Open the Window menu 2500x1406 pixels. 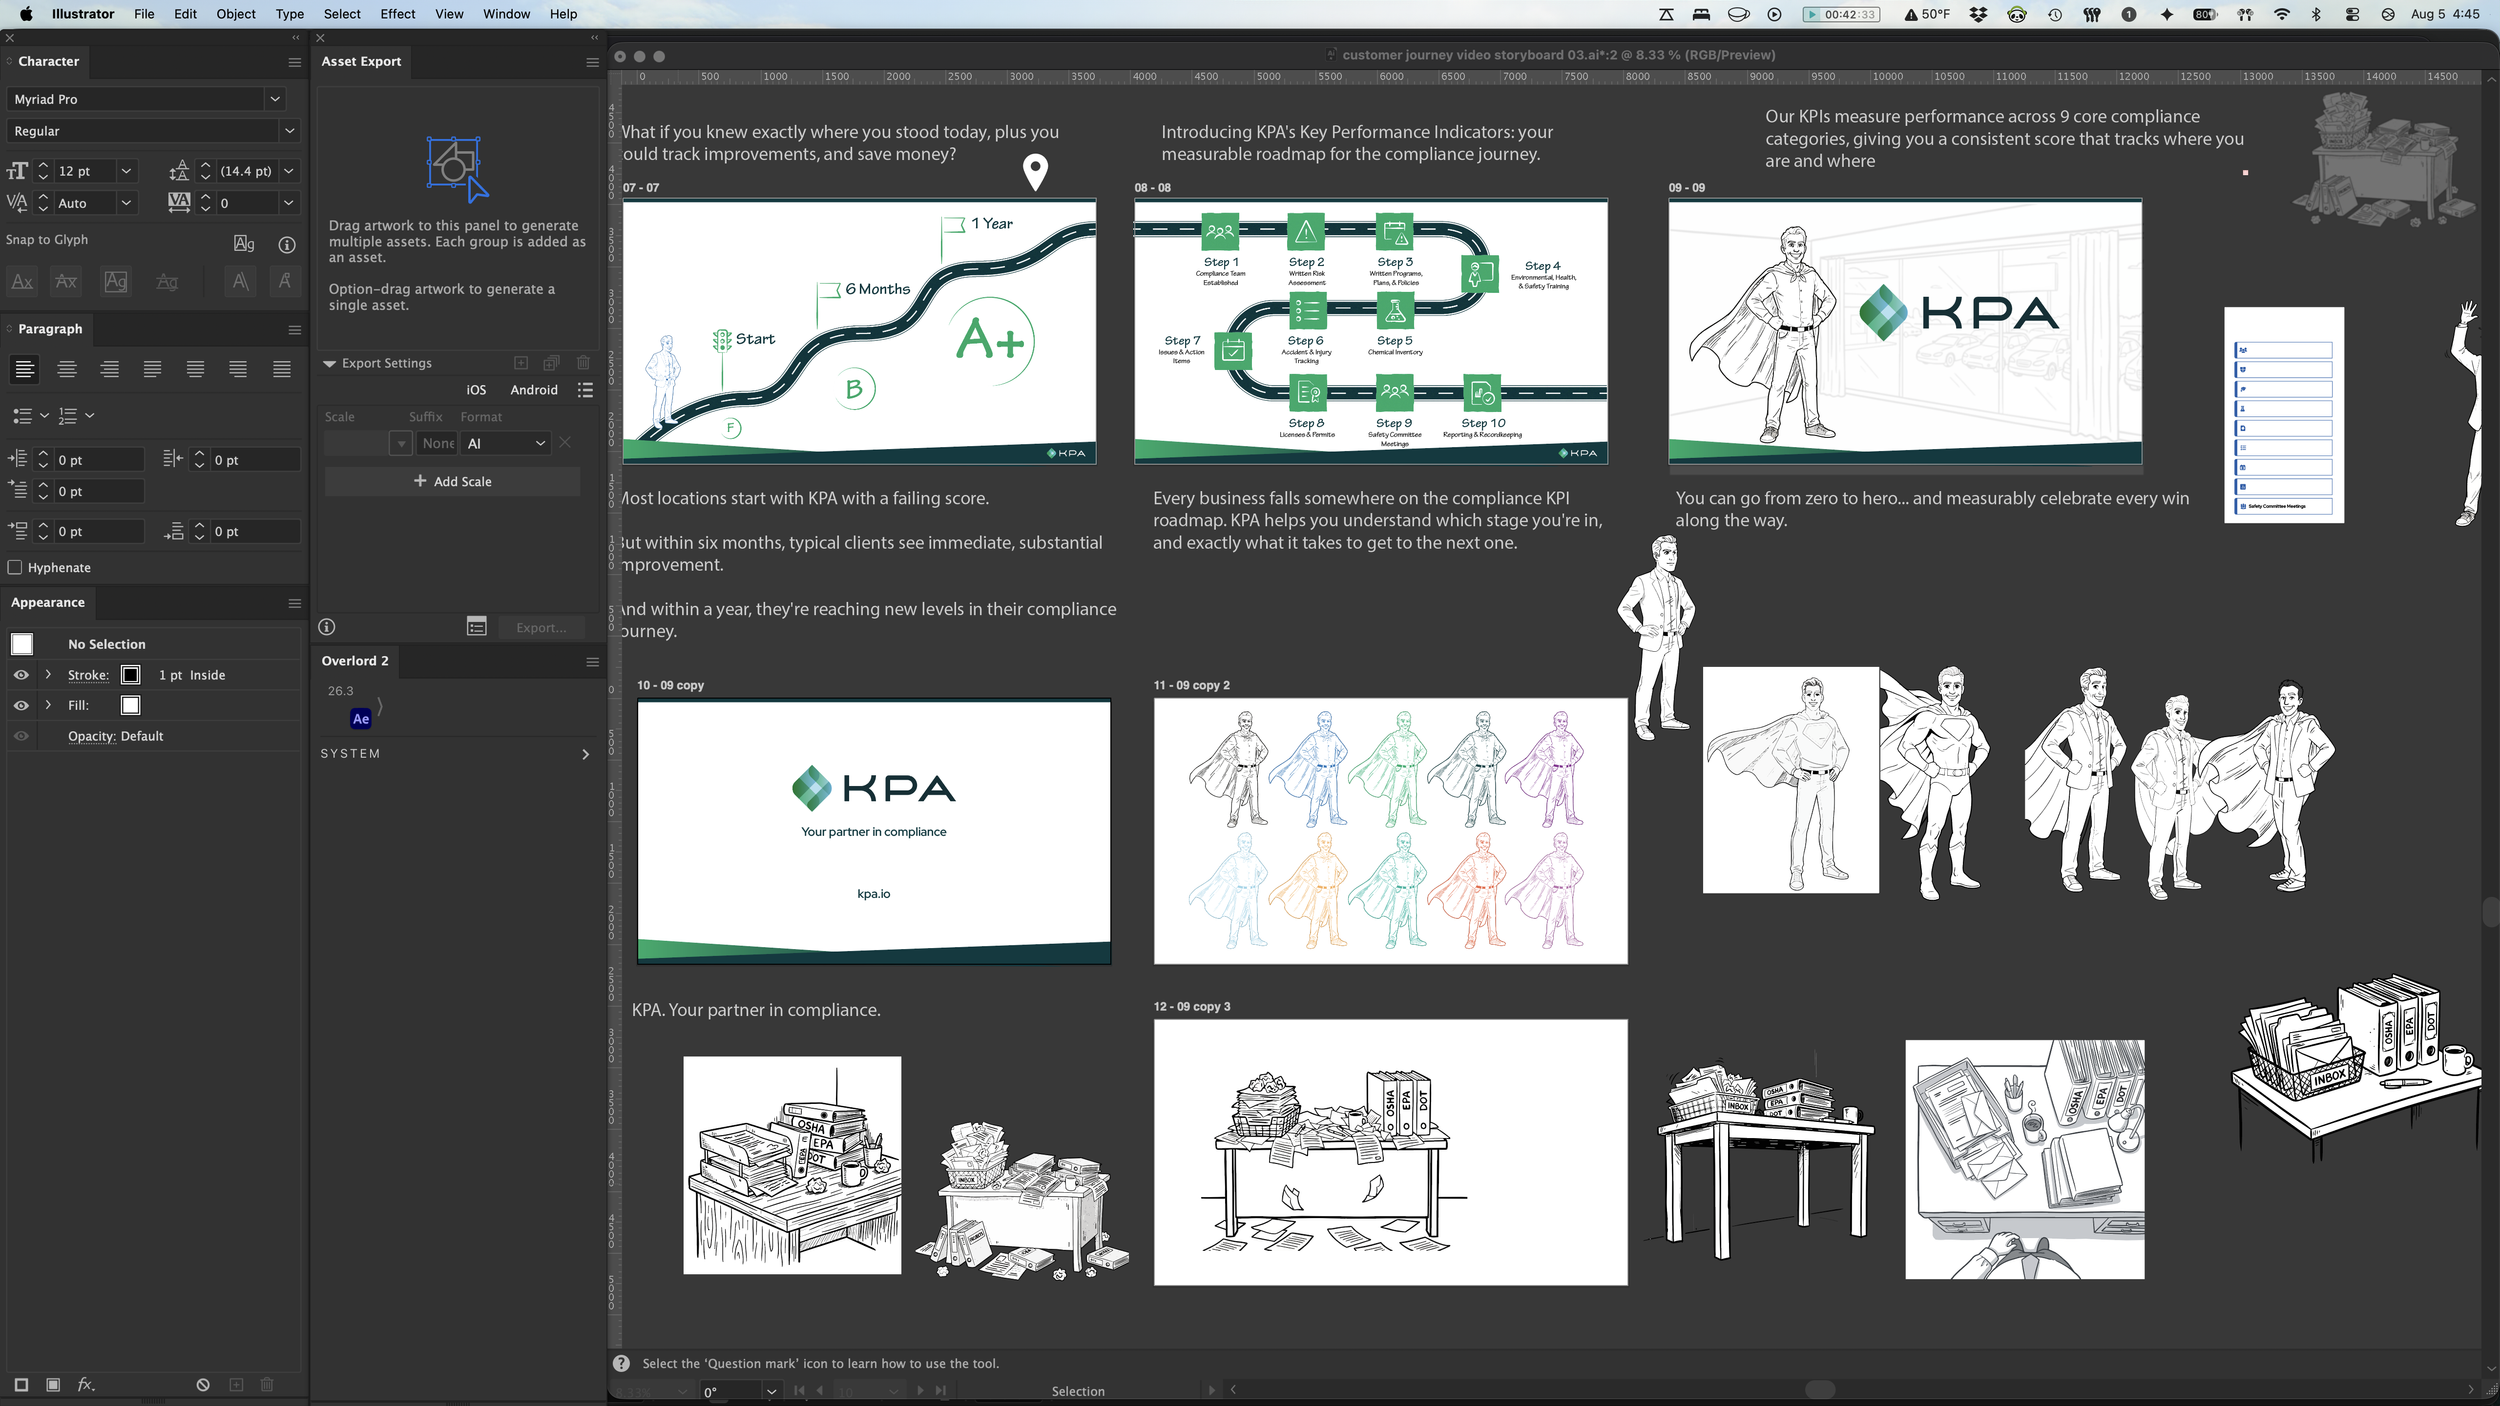pos(506,14)
